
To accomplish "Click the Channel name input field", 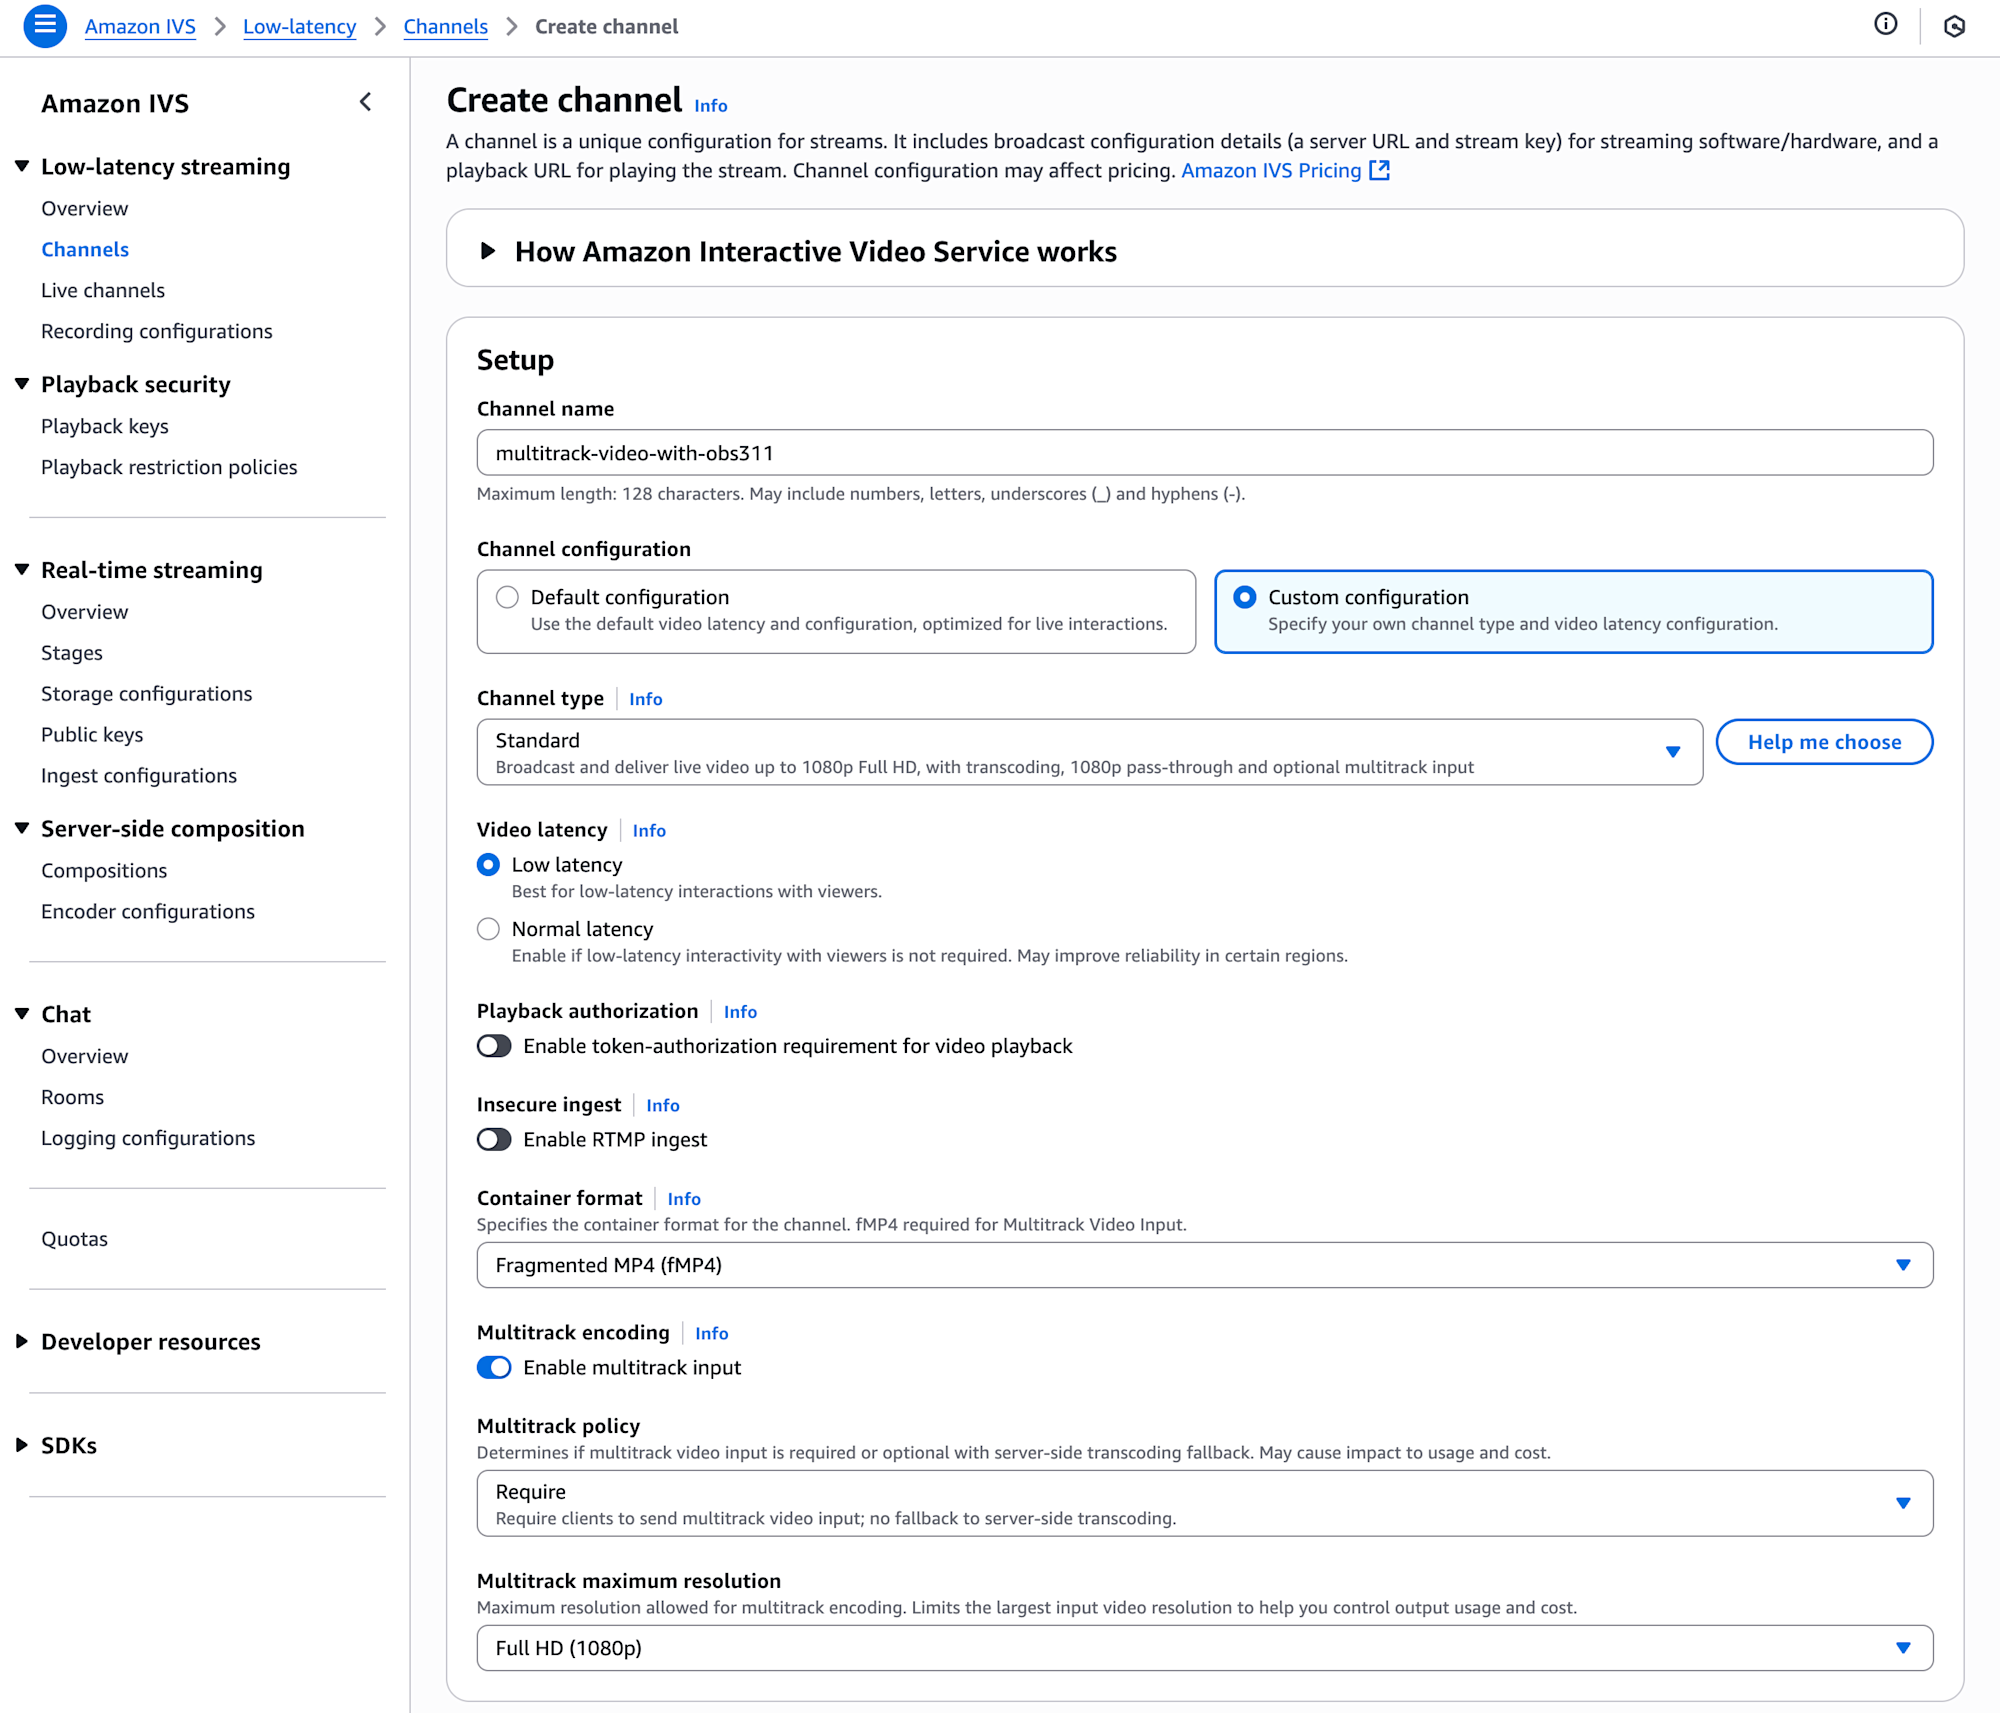I will (1205, 453).
